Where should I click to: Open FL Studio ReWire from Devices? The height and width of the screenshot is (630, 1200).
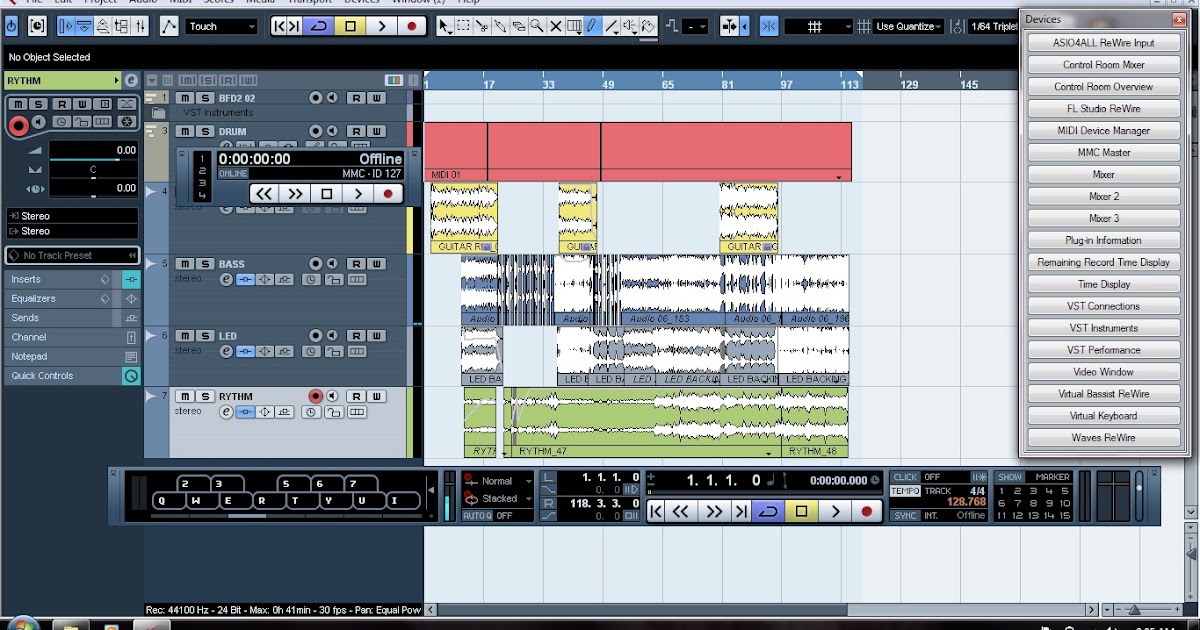pos(1104,109)
